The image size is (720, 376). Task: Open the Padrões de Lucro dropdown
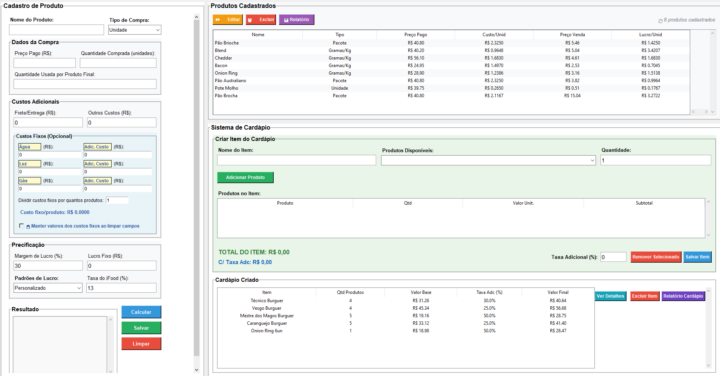click(x=48, y=288)
